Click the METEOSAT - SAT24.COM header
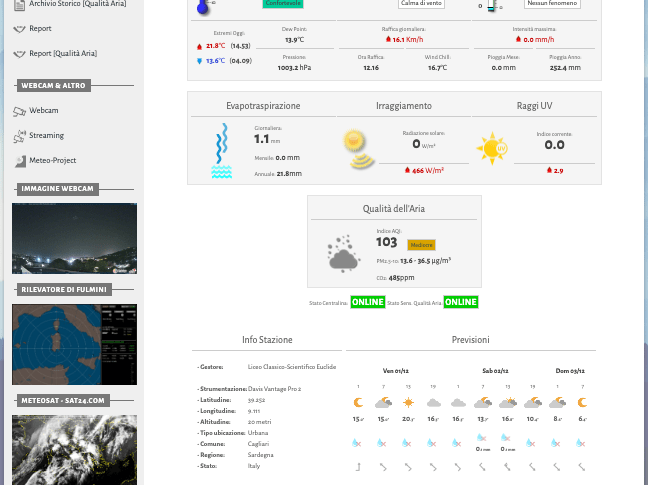The height and width of the screenshot is (485, 648). click(63, 401)
